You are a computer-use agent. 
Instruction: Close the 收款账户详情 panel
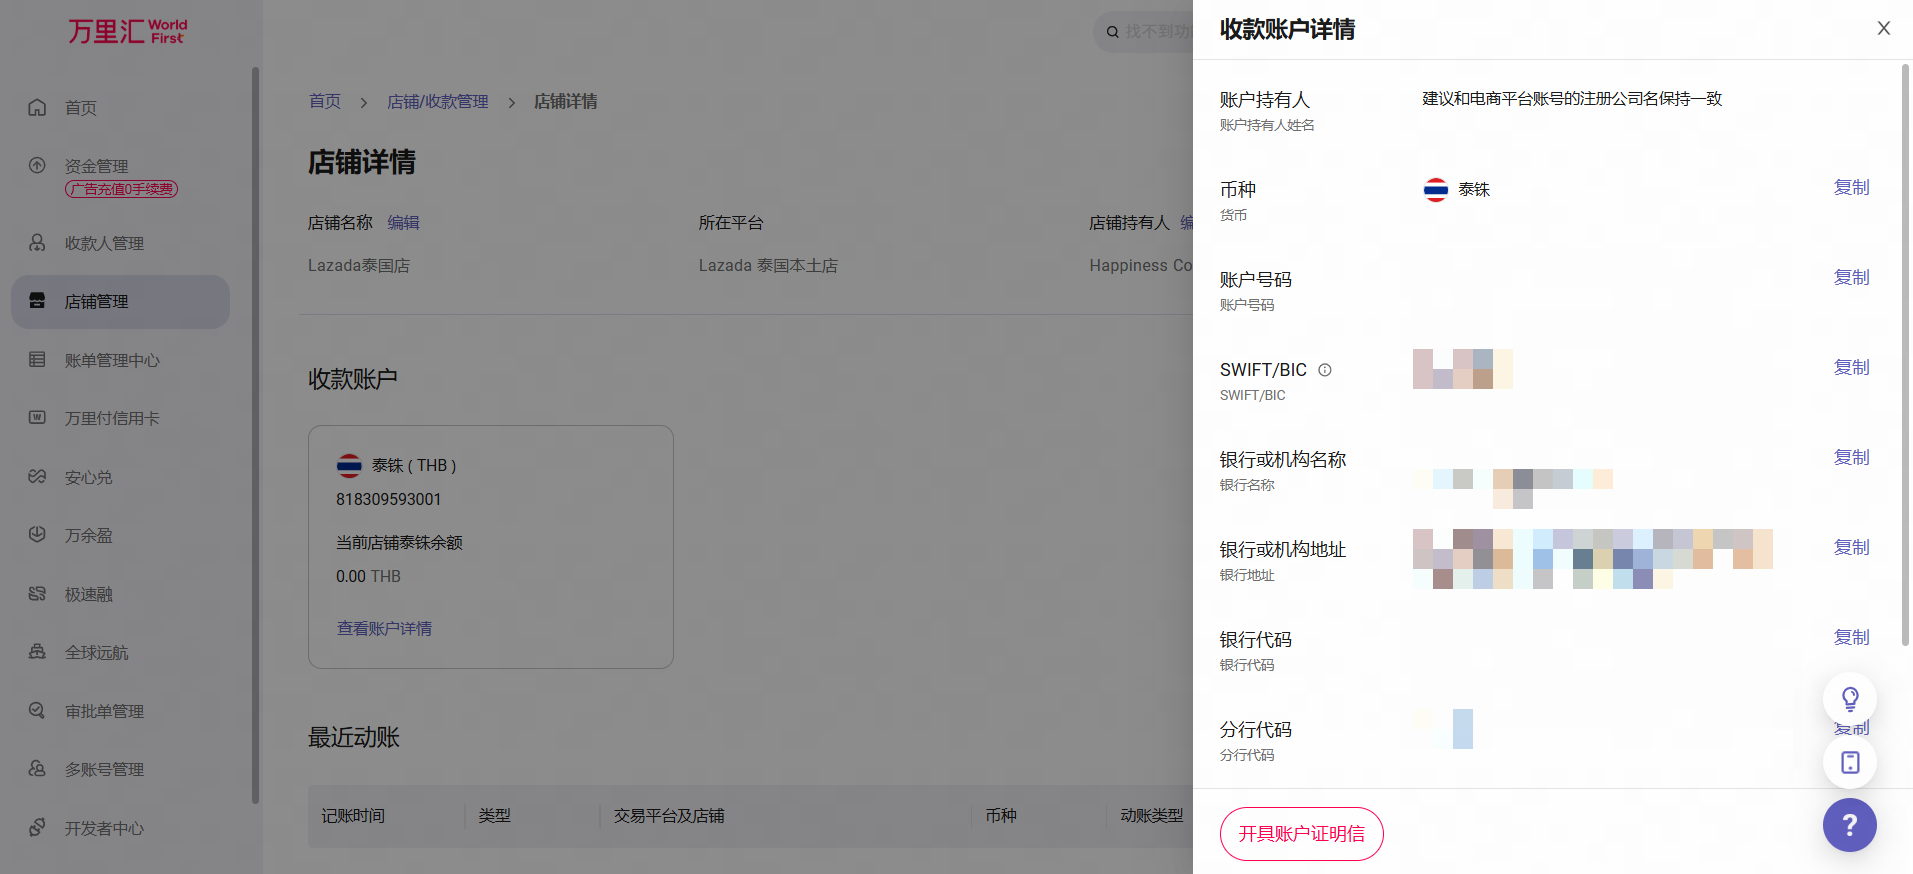[1883, 28]
